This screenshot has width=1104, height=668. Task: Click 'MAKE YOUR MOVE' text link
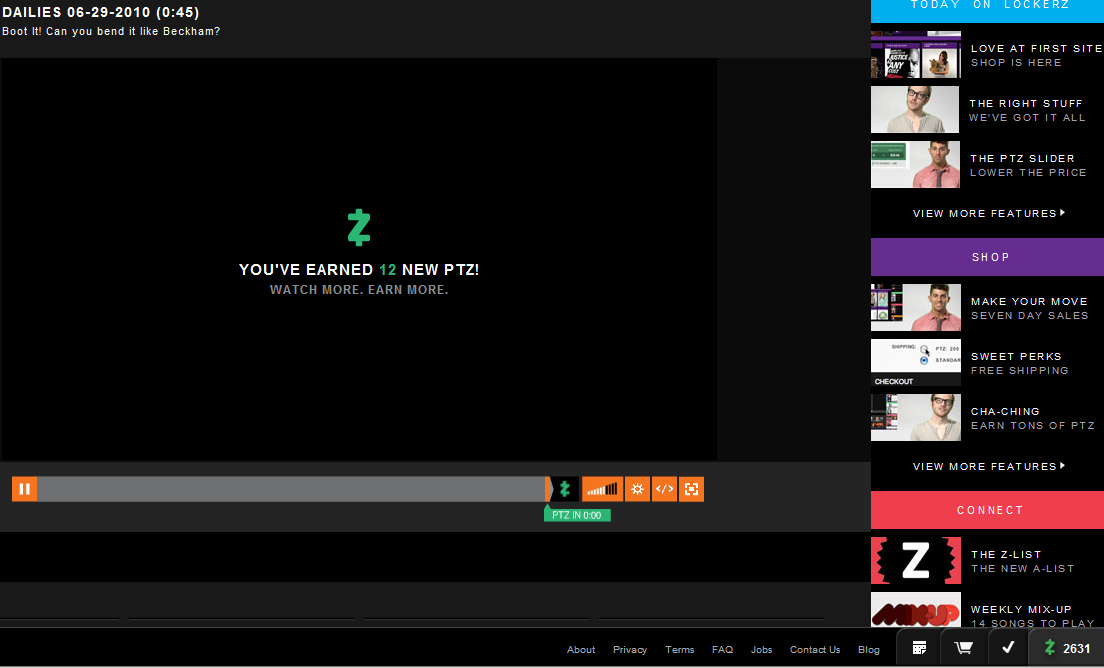pos(1029,301)
